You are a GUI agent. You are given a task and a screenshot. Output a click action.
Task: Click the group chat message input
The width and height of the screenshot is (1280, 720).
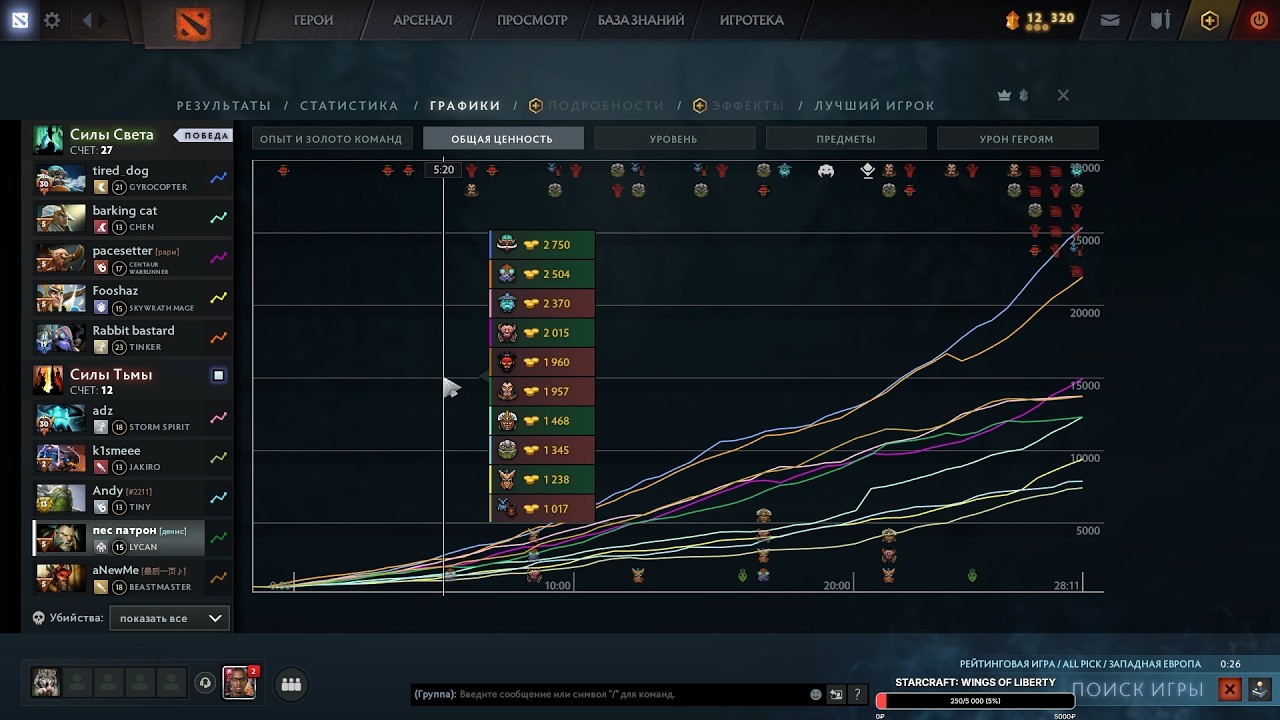610,694
